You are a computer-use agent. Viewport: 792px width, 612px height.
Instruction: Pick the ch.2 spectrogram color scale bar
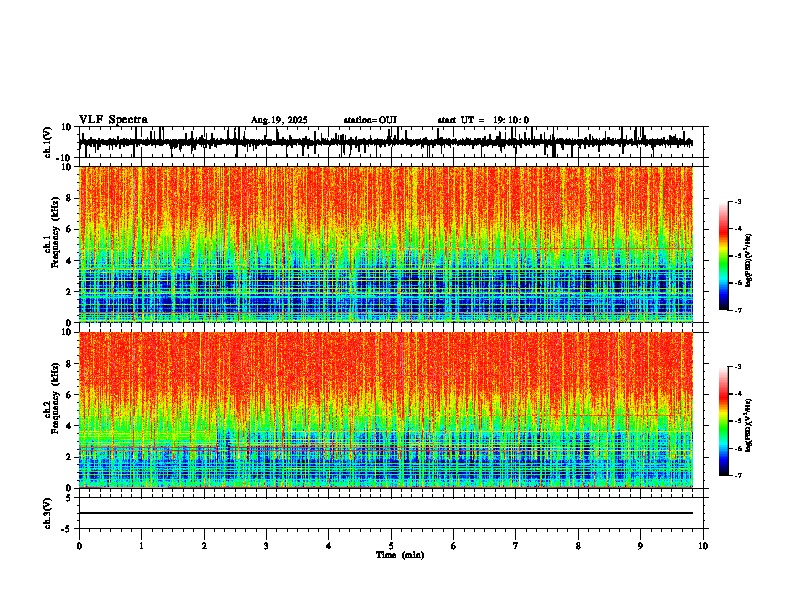point(724,421)
